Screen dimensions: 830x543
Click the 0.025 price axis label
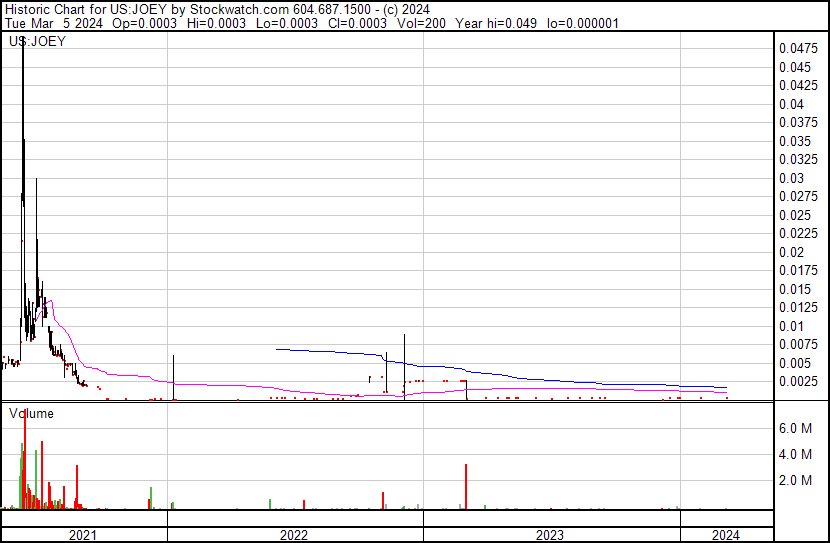(x=795, y=215)
